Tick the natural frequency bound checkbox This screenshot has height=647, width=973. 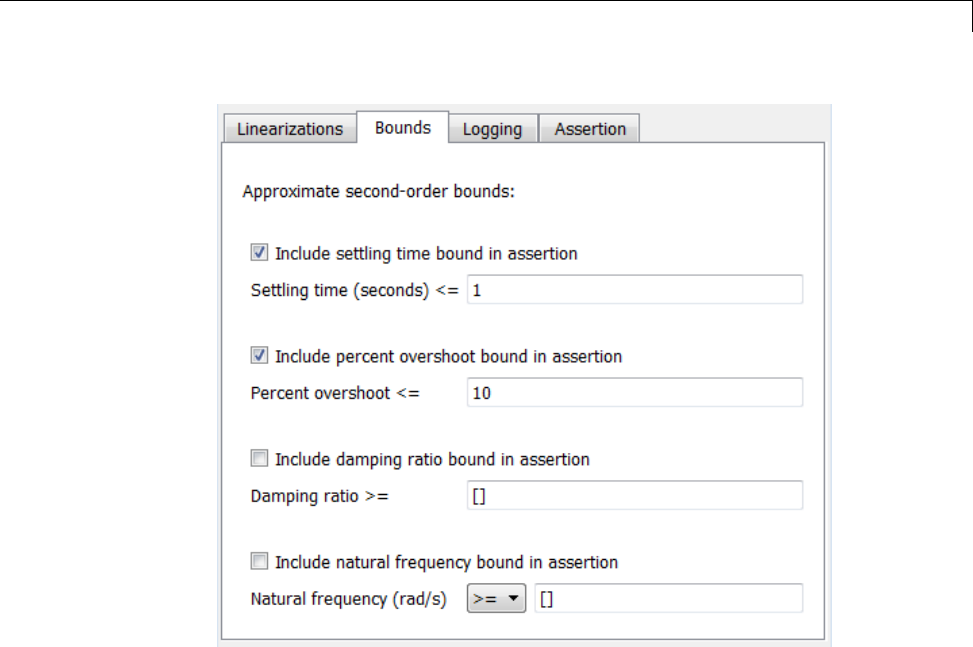259,562
